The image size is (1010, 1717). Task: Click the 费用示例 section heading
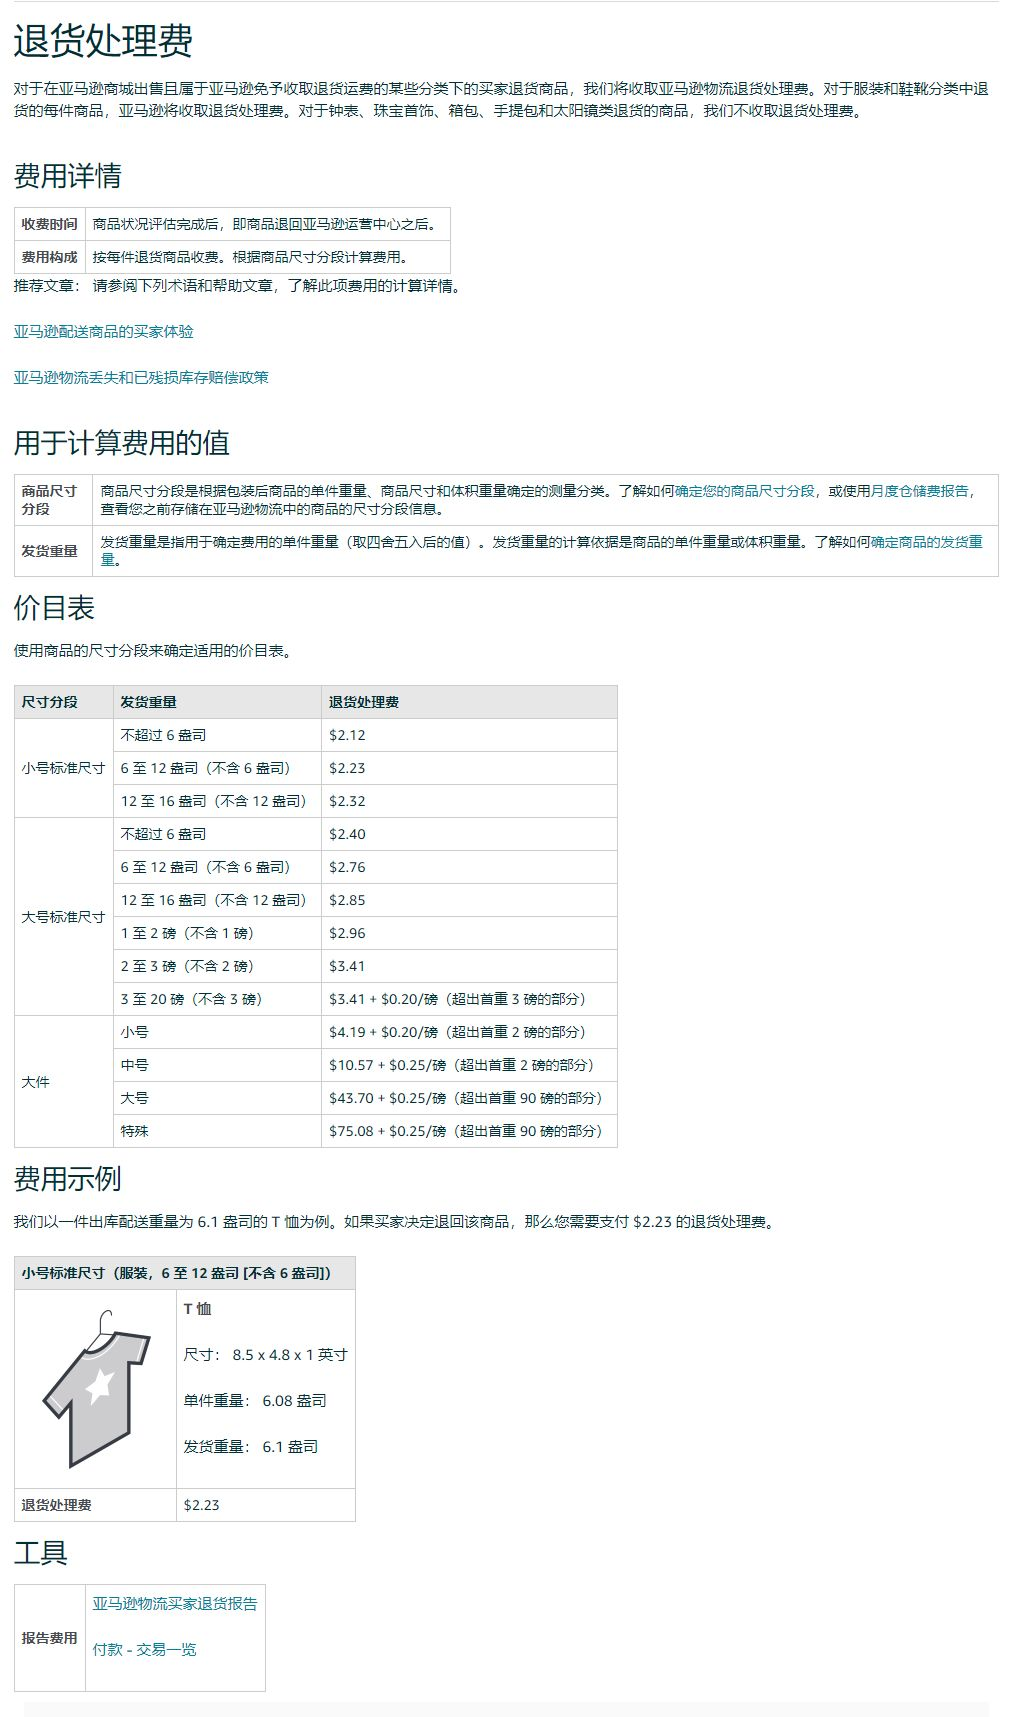tap(68, 1179)
